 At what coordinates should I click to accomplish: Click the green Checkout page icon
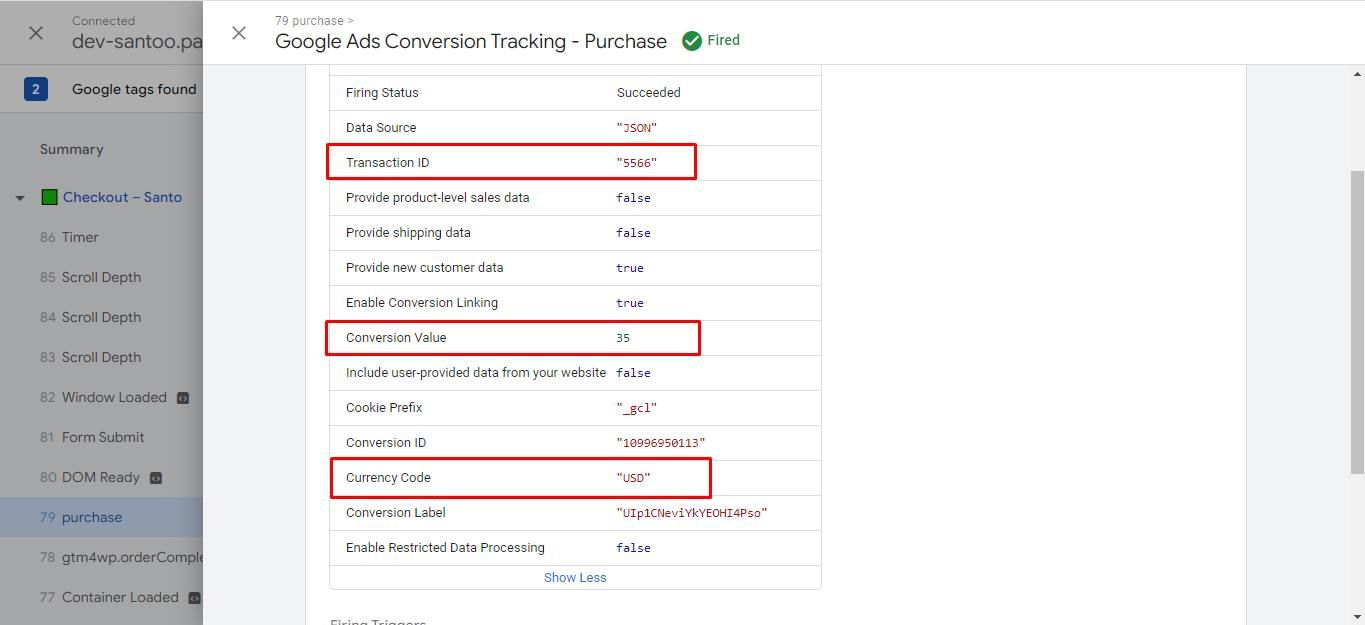[x=49, y=197]
